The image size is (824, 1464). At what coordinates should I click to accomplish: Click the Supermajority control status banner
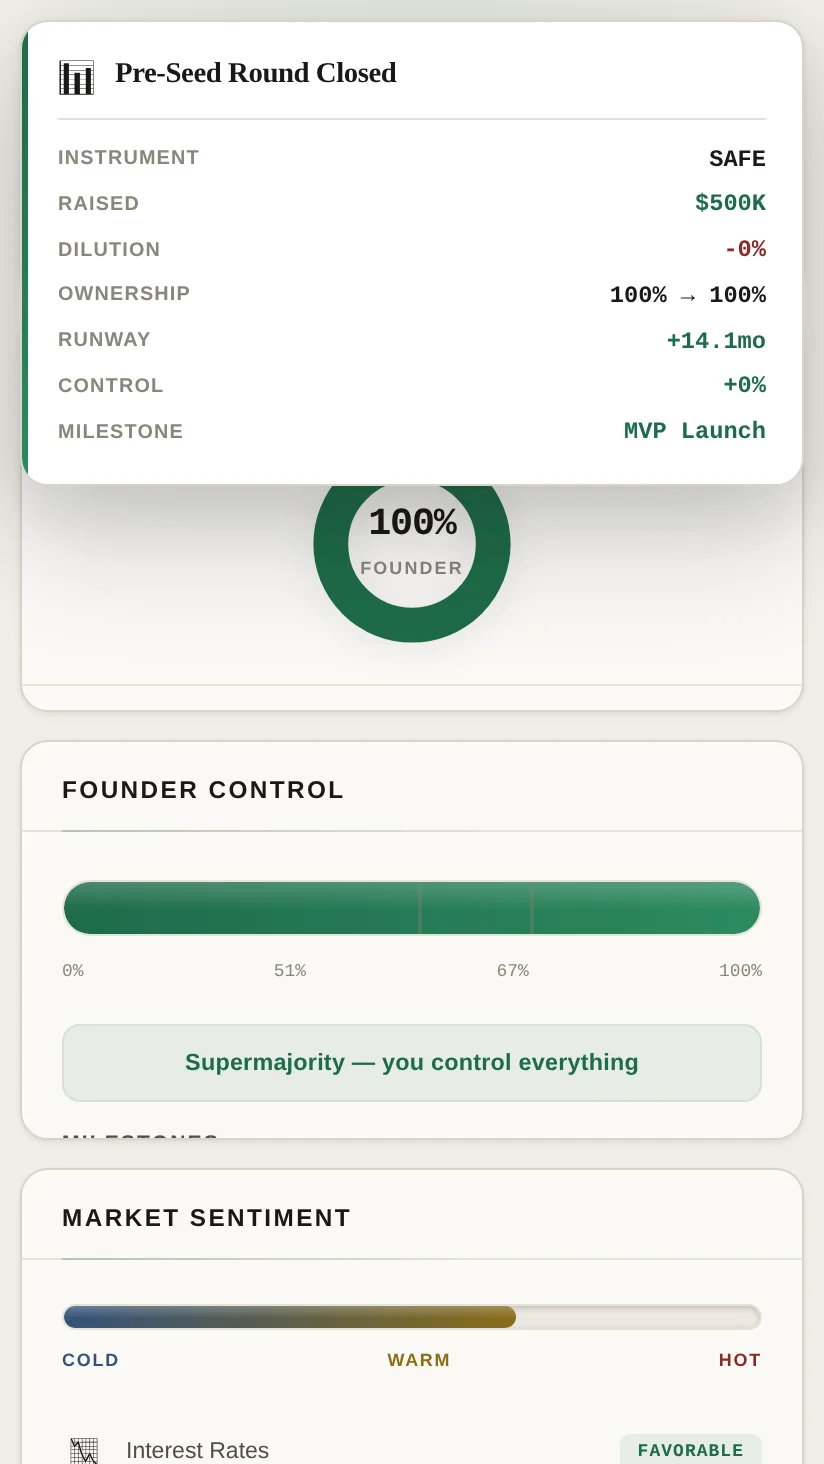pyautogui.click(x=412, y=1062)
